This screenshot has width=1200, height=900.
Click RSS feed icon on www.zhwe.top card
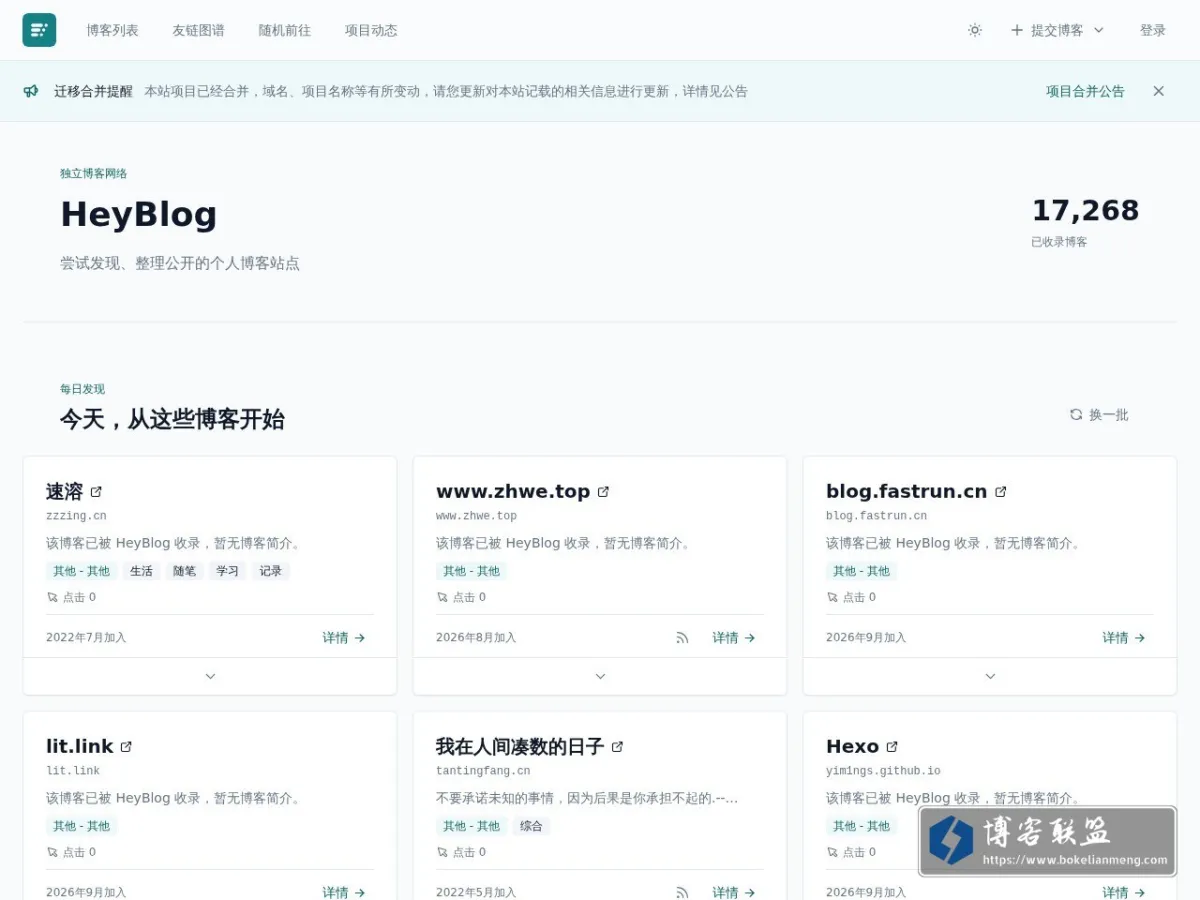click(x=682, y=638)
